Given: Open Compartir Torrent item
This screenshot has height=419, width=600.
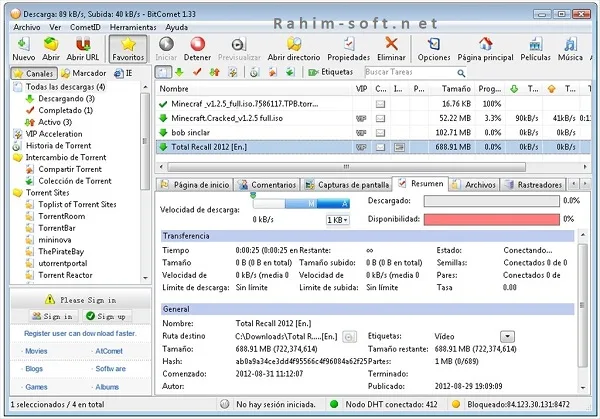Looking at the screenshot, I should pos(70,169).
